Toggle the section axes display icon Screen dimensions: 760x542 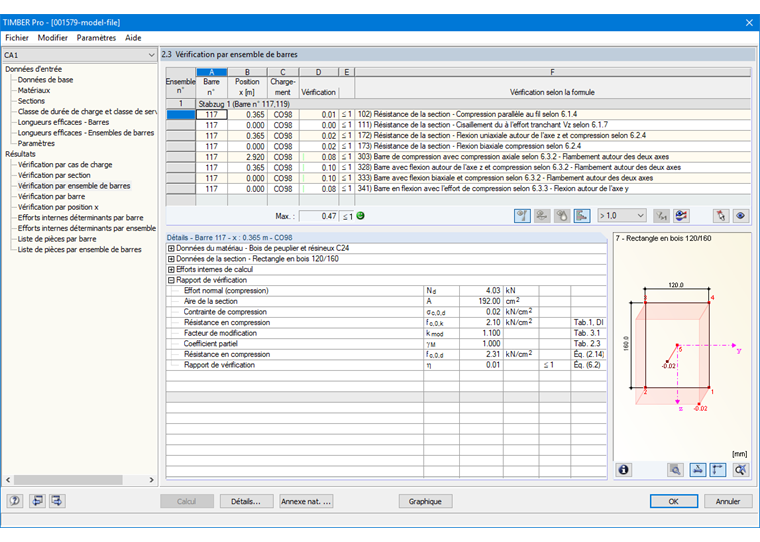(718, 469)
